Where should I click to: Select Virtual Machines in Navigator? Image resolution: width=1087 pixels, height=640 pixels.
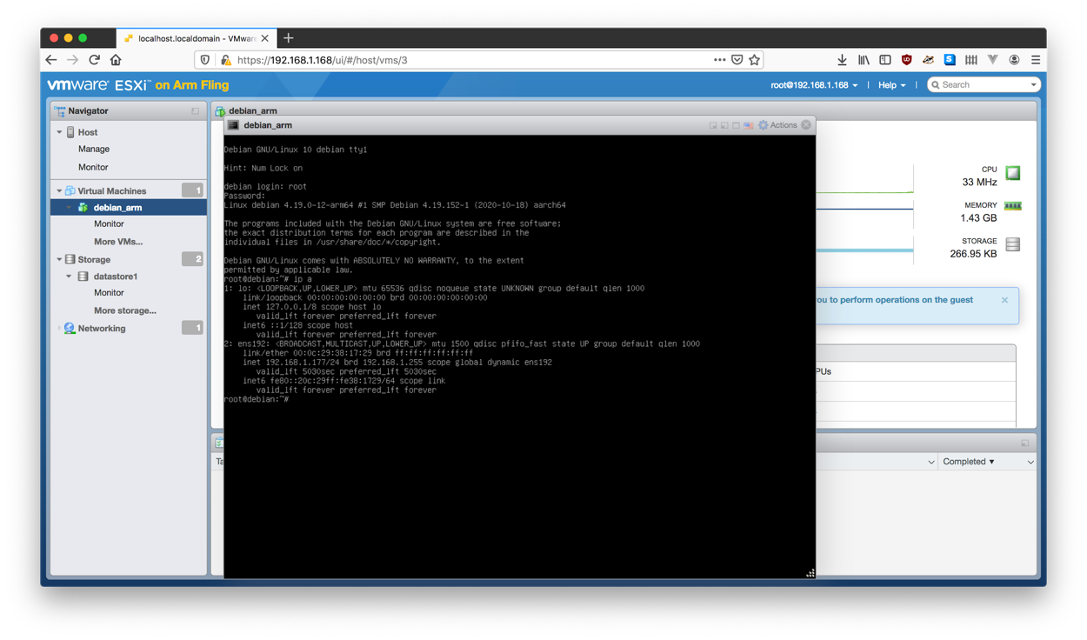tap(112, 191)
